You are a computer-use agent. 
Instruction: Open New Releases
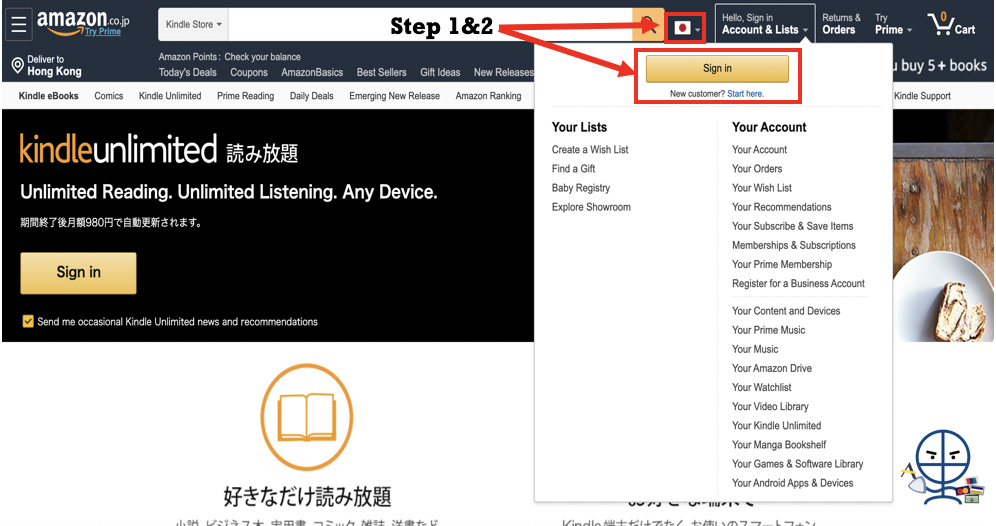click(504, 72)
